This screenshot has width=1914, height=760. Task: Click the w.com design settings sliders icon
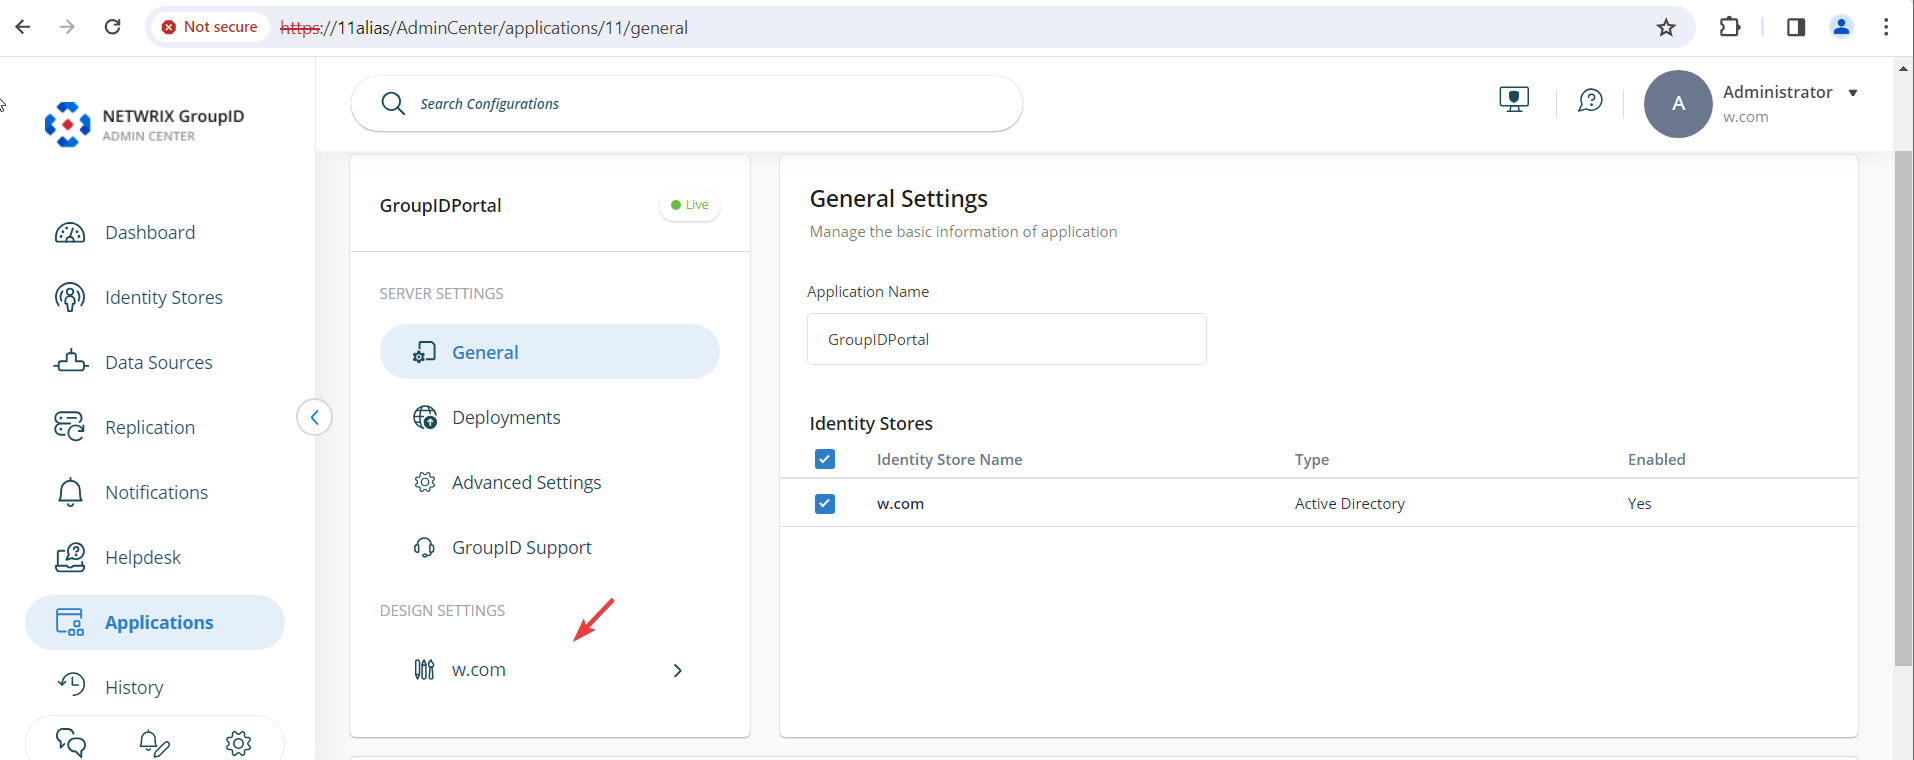(424, 670)
